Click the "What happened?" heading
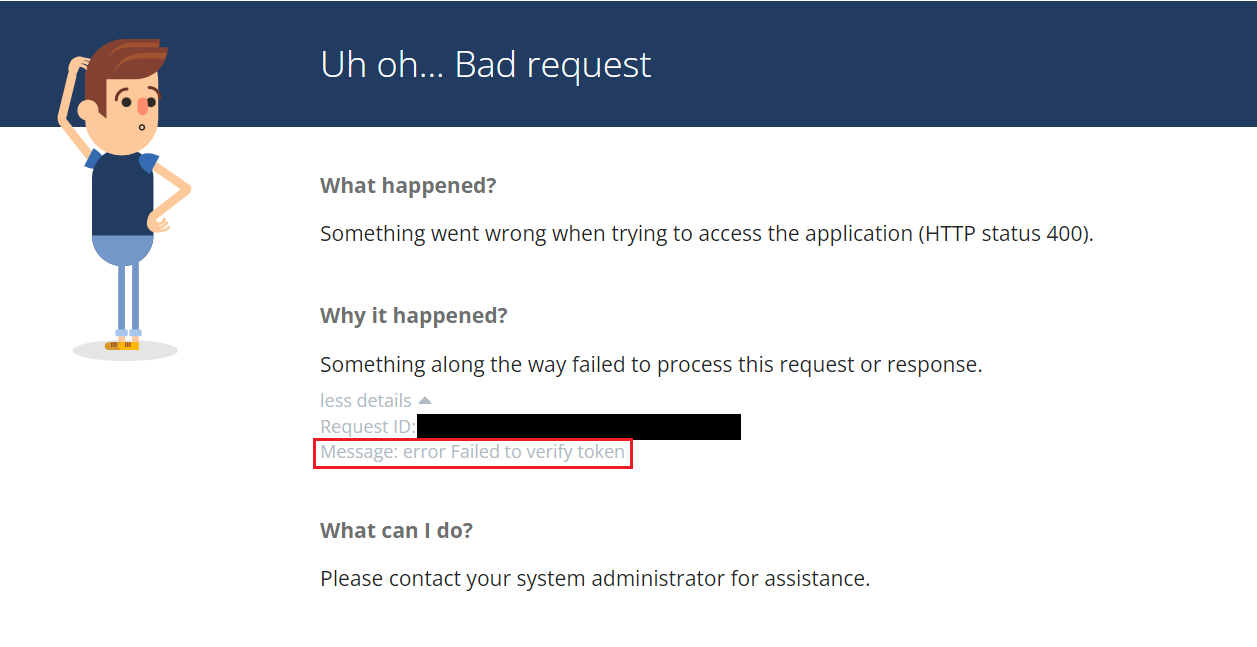This screenshot has height=647, width=1257. tap(408, 185)
